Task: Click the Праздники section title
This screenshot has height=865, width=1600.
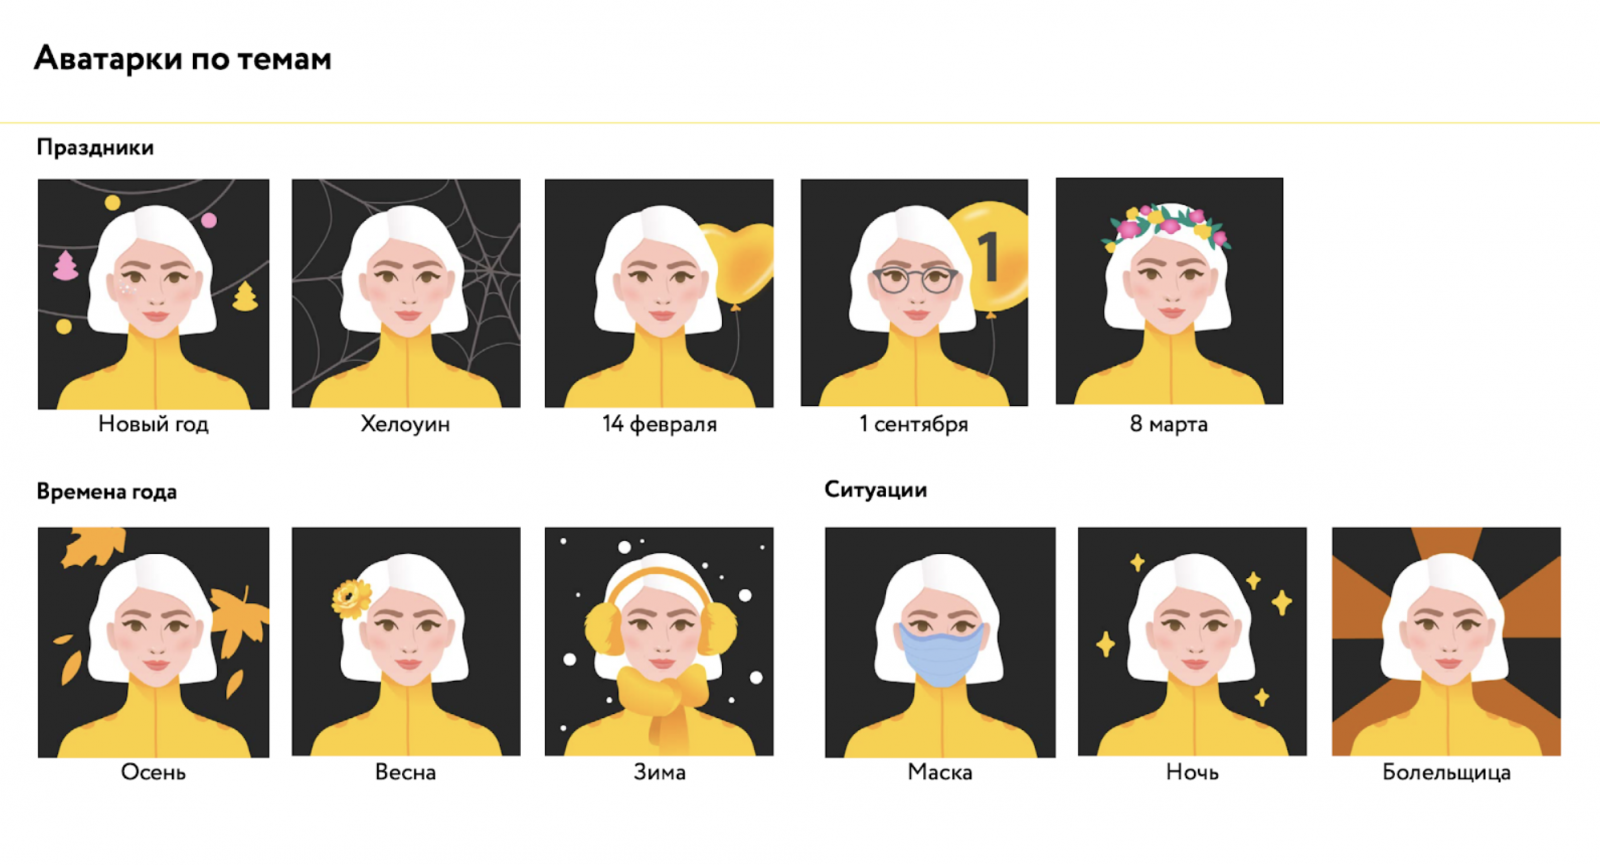Action: pyautogui.click(x=95, y=147)
